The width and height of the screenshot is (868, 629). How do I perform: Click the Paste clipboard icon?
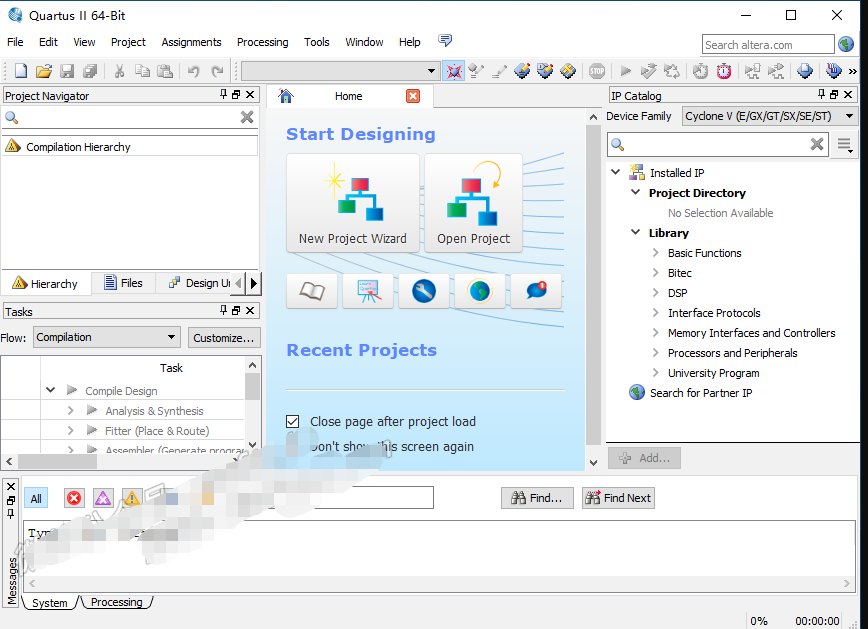165,71
